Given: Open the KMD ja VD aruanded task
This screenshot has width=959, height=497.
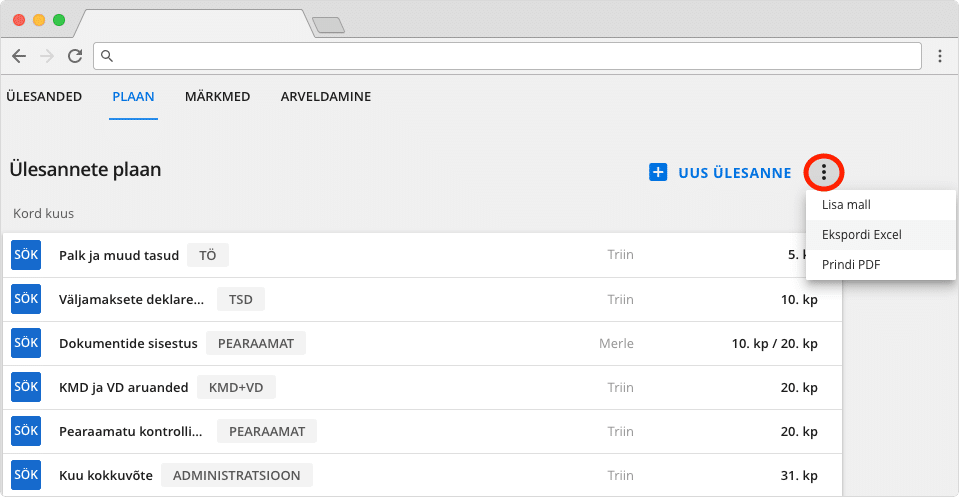Looking at the screenshot, I should point(124,388).
